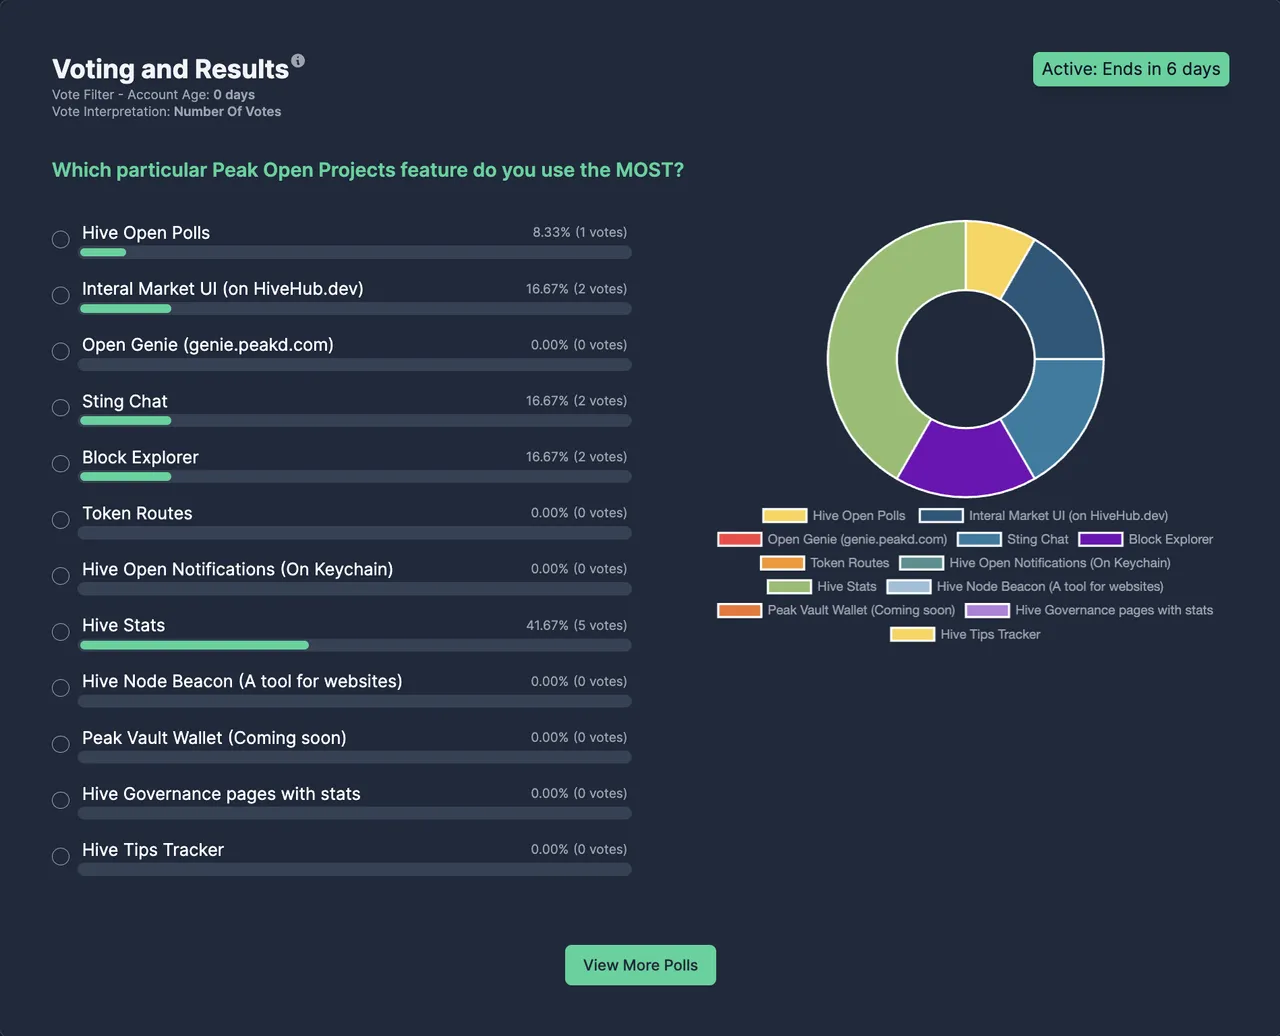Click the '41.67% (5 votes)' text

[x=577, y=625]
